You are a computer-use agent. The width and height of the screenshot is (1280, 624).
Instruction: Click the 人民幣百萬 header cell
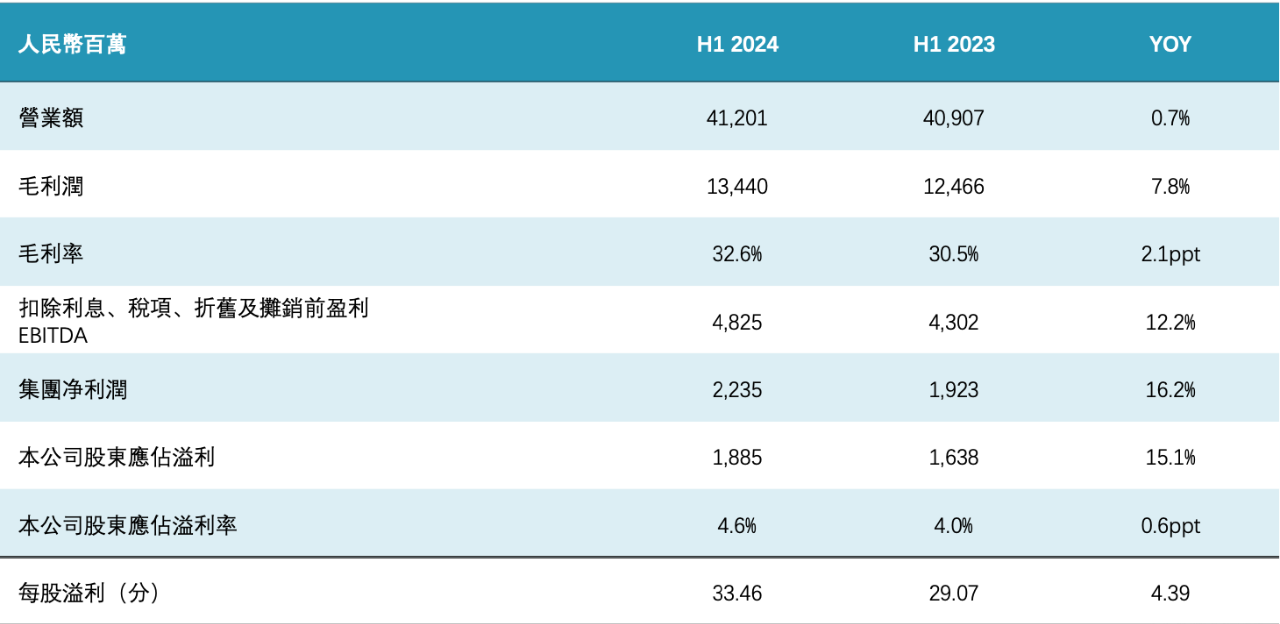tap(72, 45)
